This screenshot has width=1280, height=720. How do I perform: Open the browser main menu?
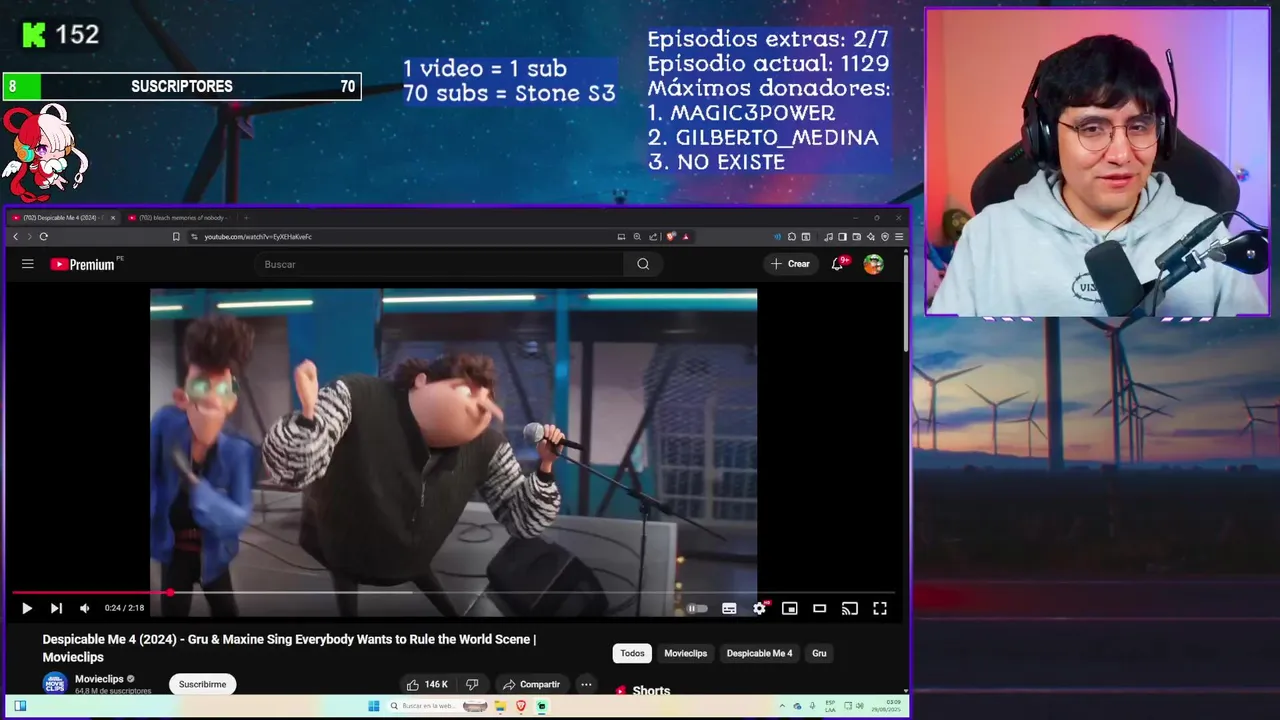point(899,237)
